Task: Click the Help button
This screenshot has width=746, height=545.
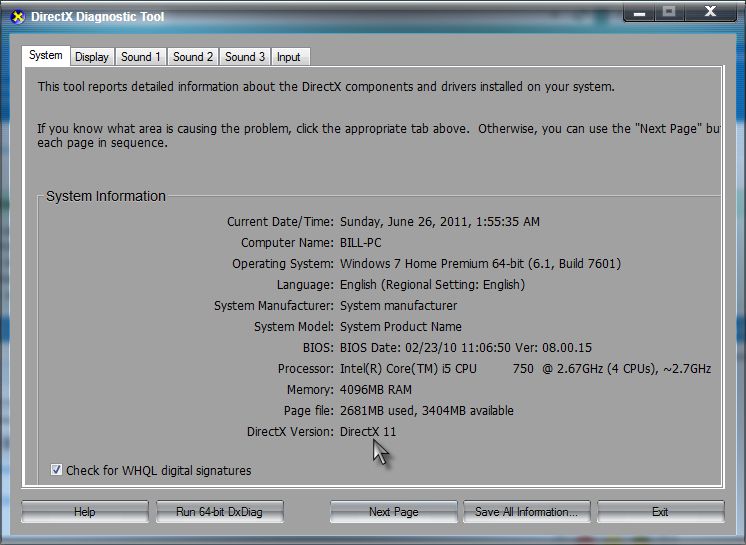Action: [x=85, y=512]
